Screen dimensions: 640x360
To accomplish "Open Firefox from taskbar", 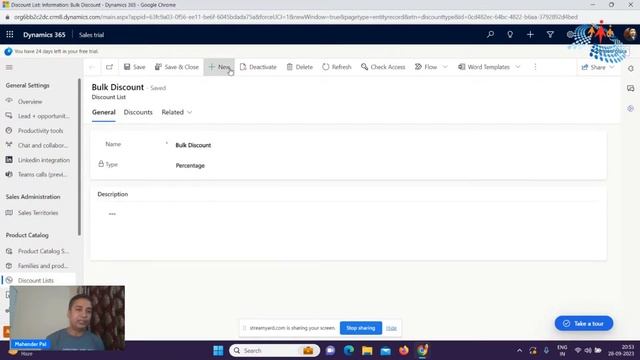I will [x=404, y=351].
